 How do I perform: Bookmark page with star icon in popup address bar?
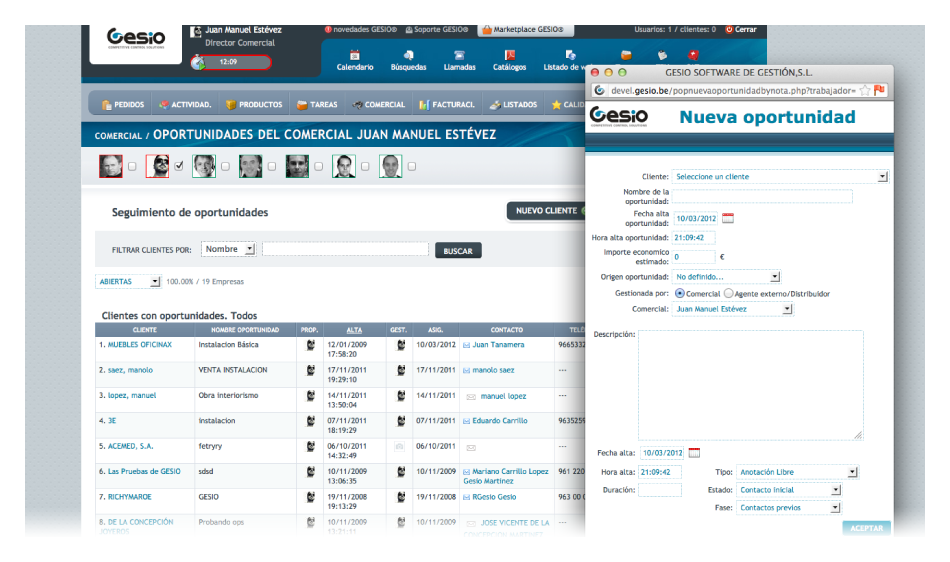pyautogui.click(x=865, y=90)
